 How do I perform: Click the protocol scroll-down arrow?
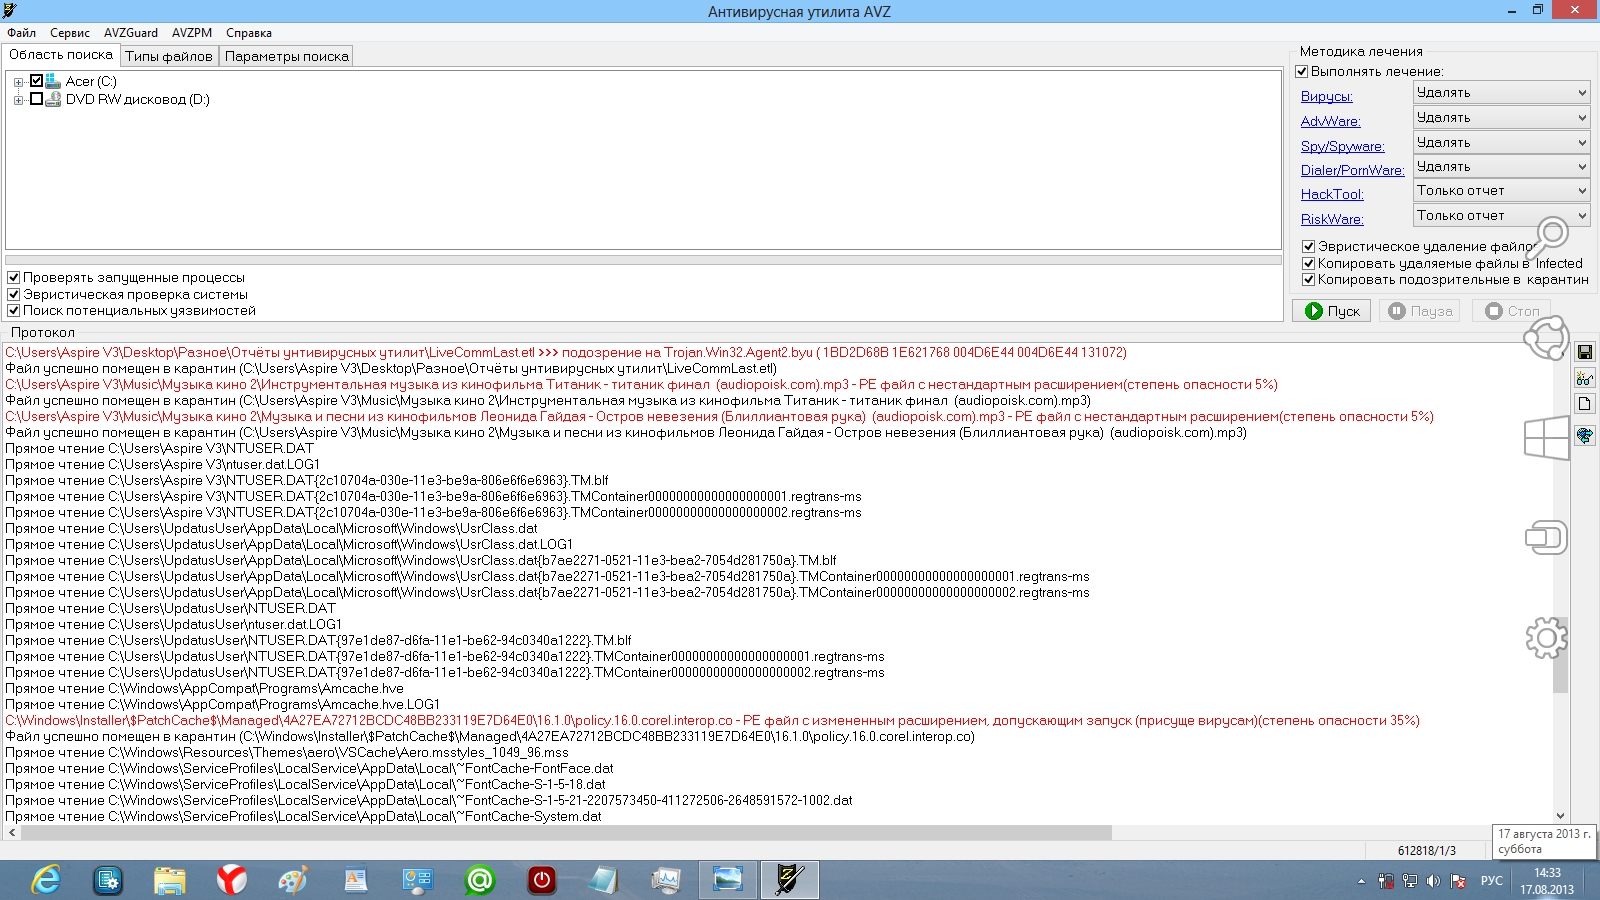(x=1560, y=816)
